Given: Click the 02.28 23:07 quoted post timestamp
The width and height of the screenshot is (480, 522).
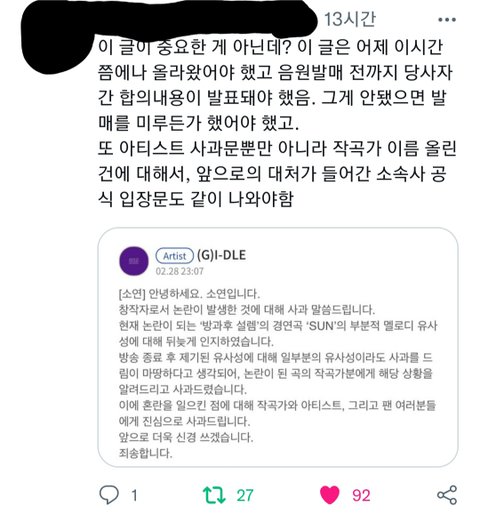Looking at the screenshot, I should (x=179, y=271).
